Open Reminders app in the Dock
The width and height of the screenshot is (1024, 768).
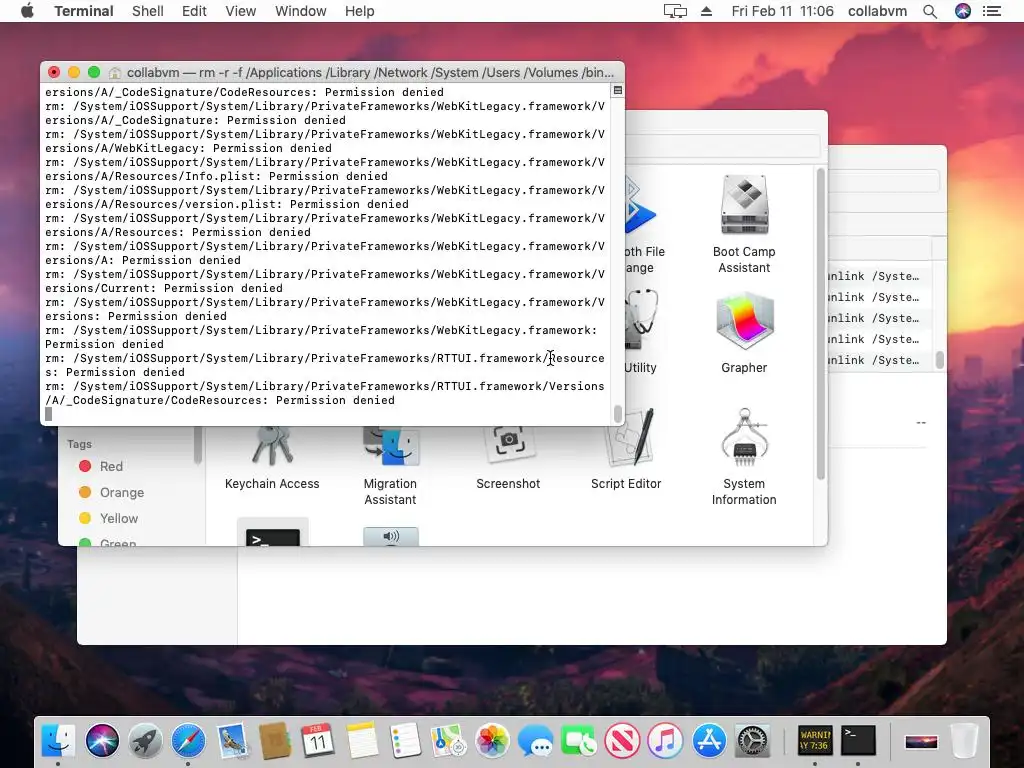click(x=405, y=741)
